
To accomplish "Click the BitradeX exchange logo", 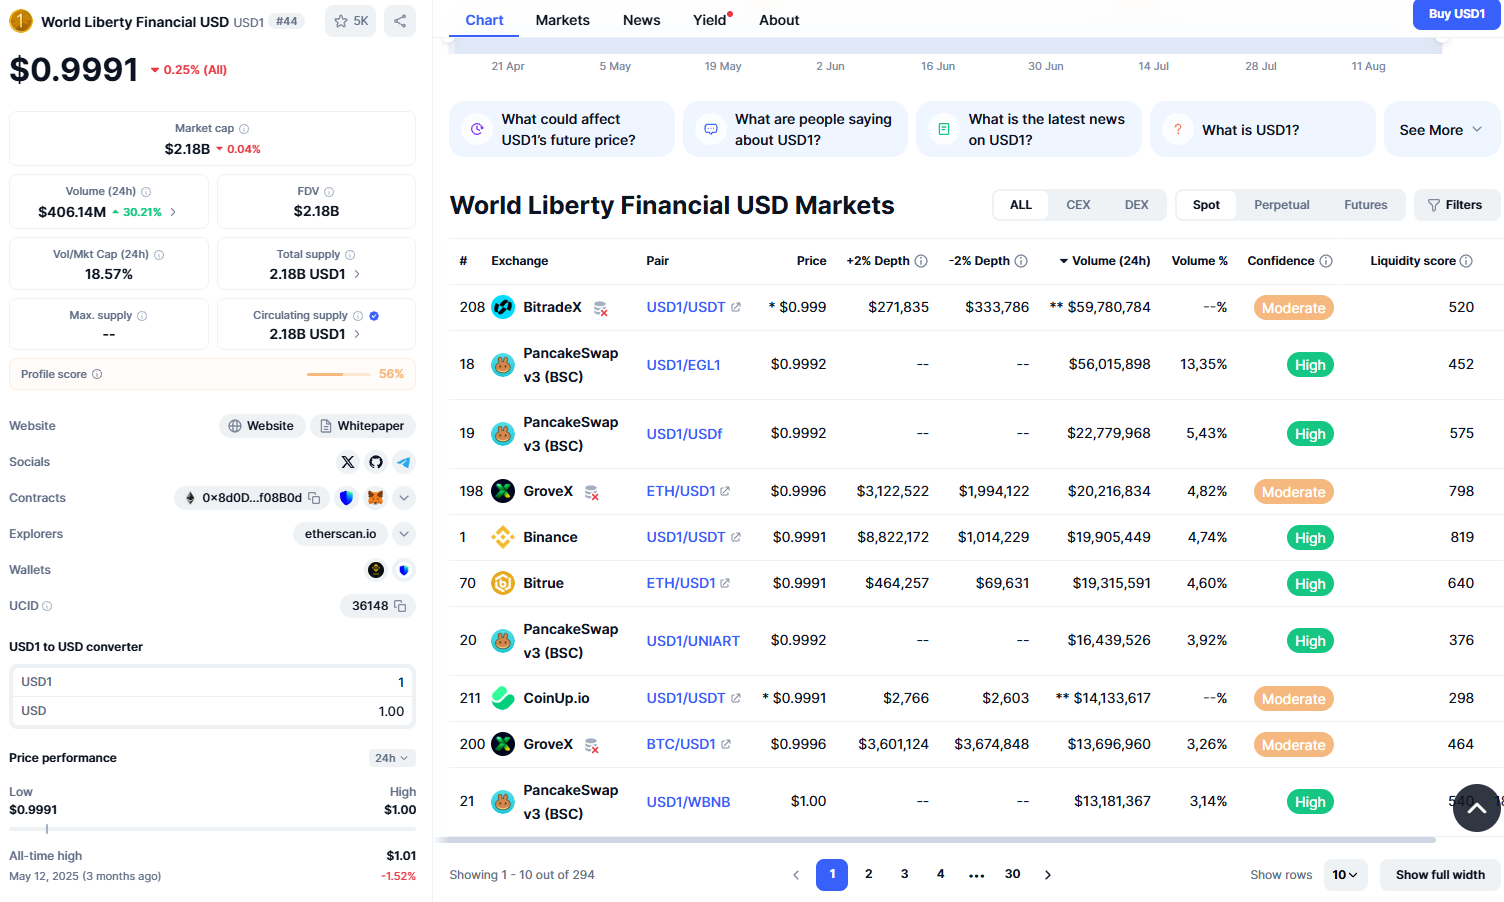I will [503, 307].
